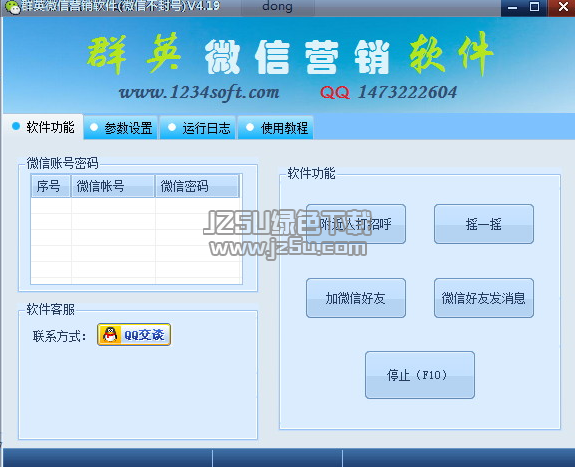Viewport: 576px width, 467px height.
Task: Maximize the window
Action: pos(534,7)
